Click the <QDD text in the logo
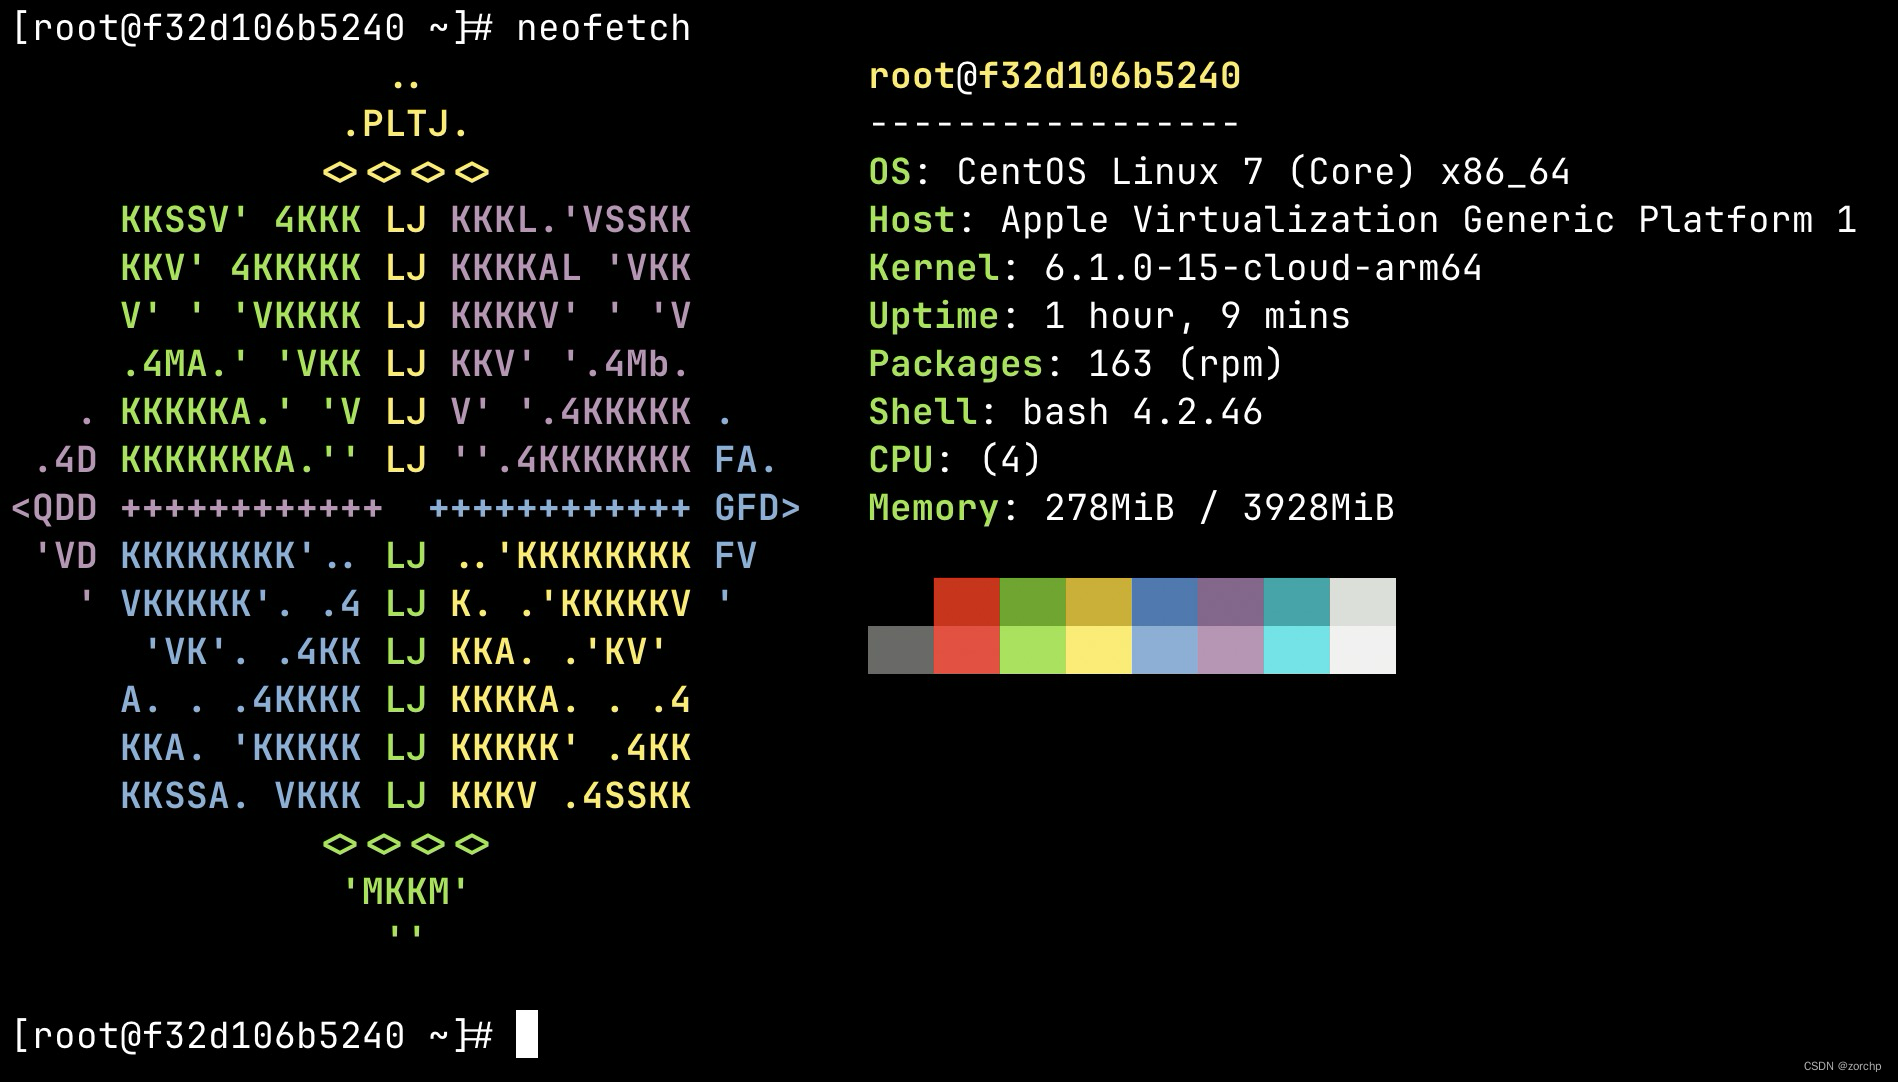 55,508
